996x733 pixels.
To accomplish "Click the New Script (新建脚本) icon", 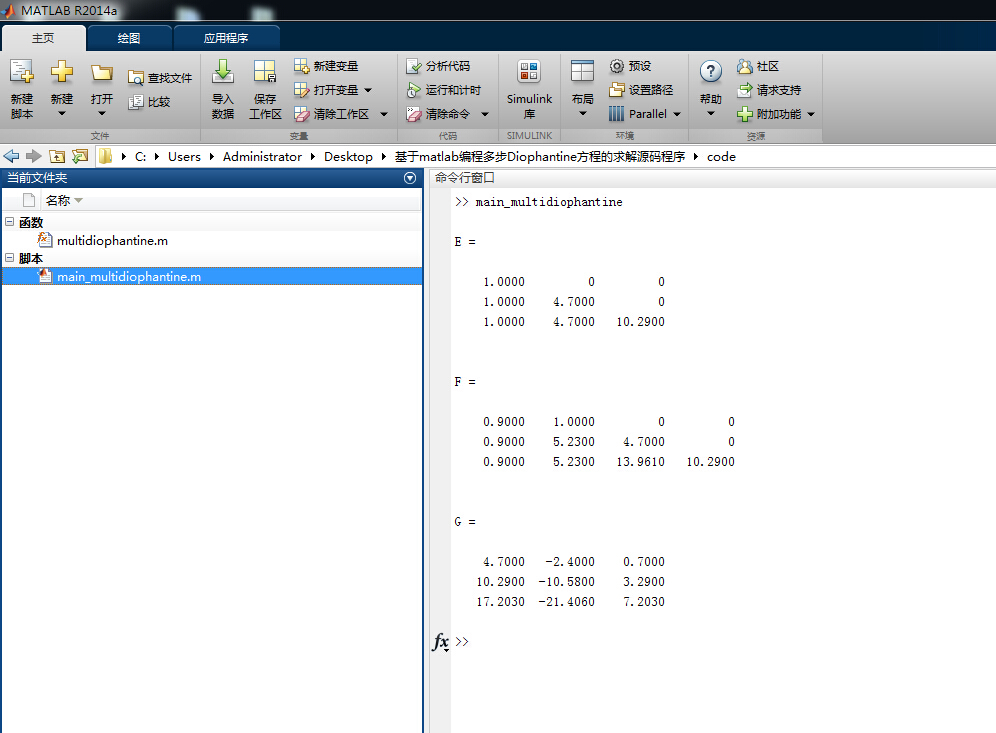I will (x=22, y=72).
